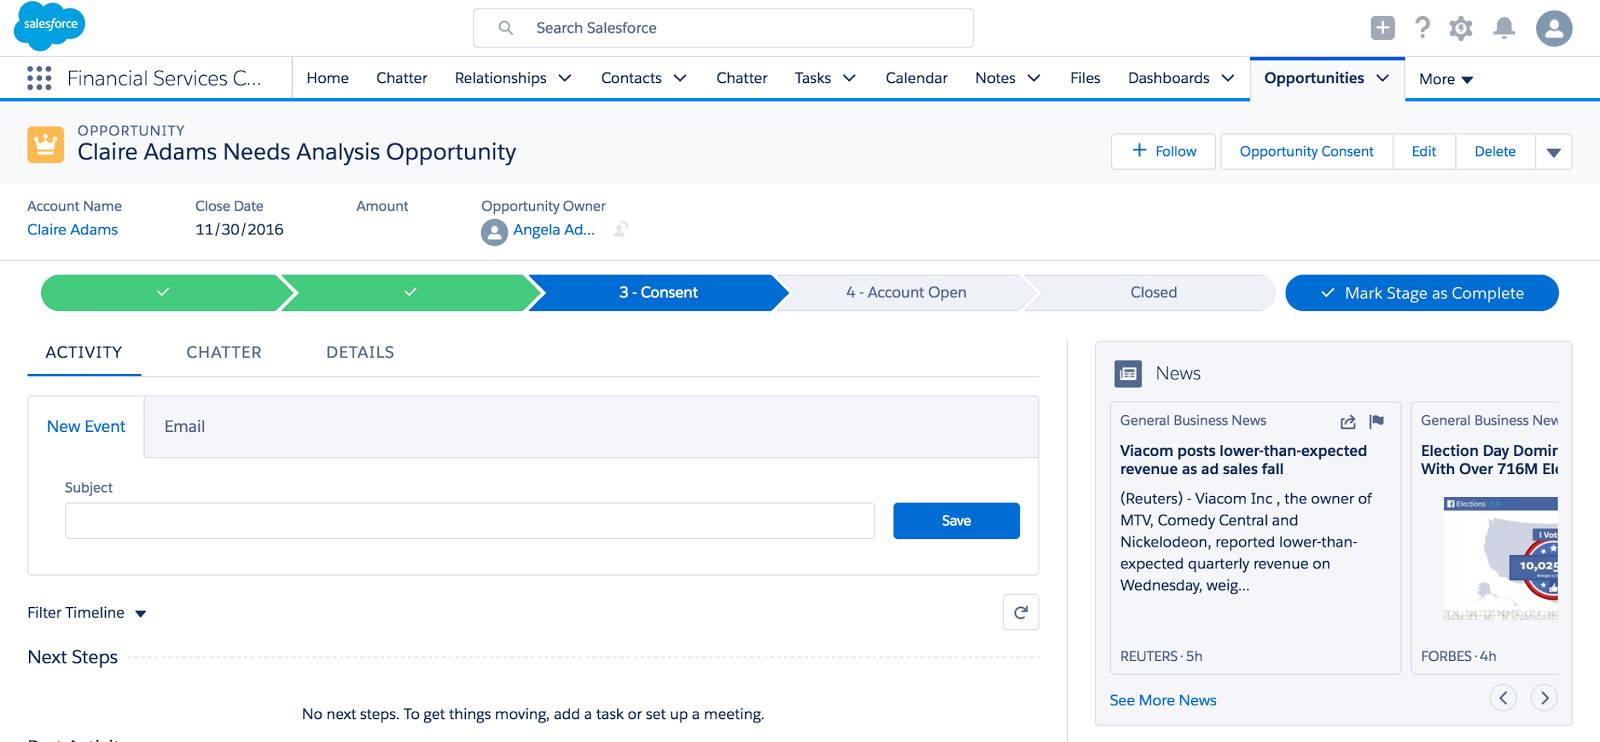Click the change owner icon beside Angela Ad...

click(x=621, y=230)
